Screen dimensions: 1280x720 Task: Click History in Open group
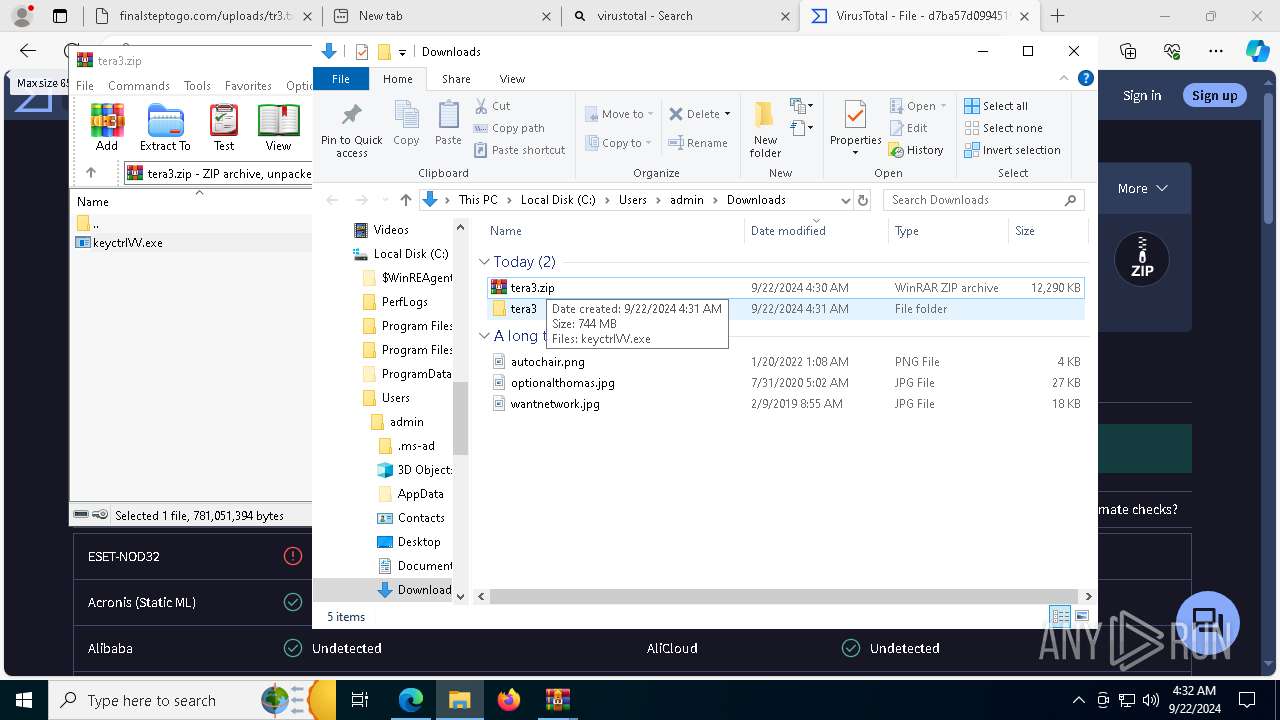click(x=916, y=150)
